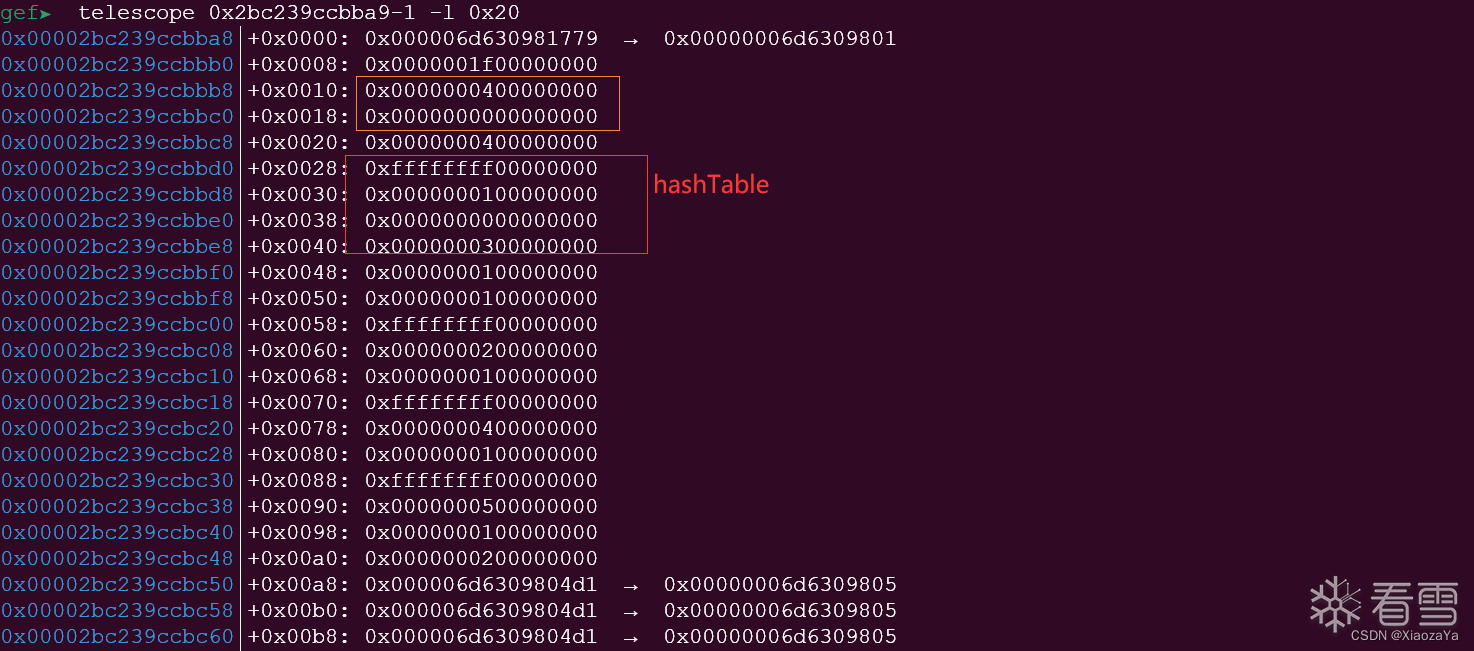Image resolution: width=1474 pixels, height=651 pixels.
Task: Click the snowflake logo watermark
Action: [1336, 604]
